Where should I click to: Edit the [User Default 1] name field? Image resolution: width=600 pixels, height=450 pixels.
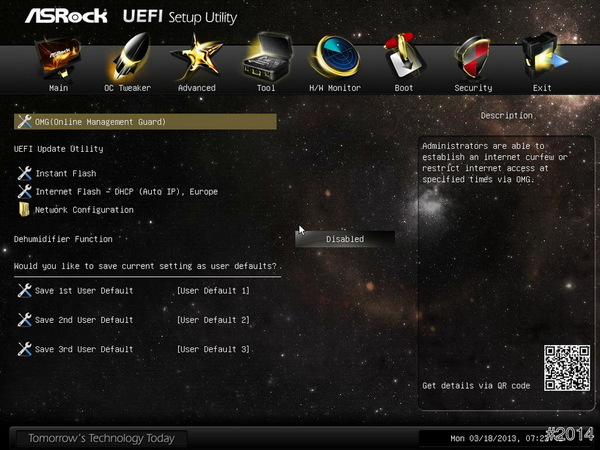coord(213,290)
